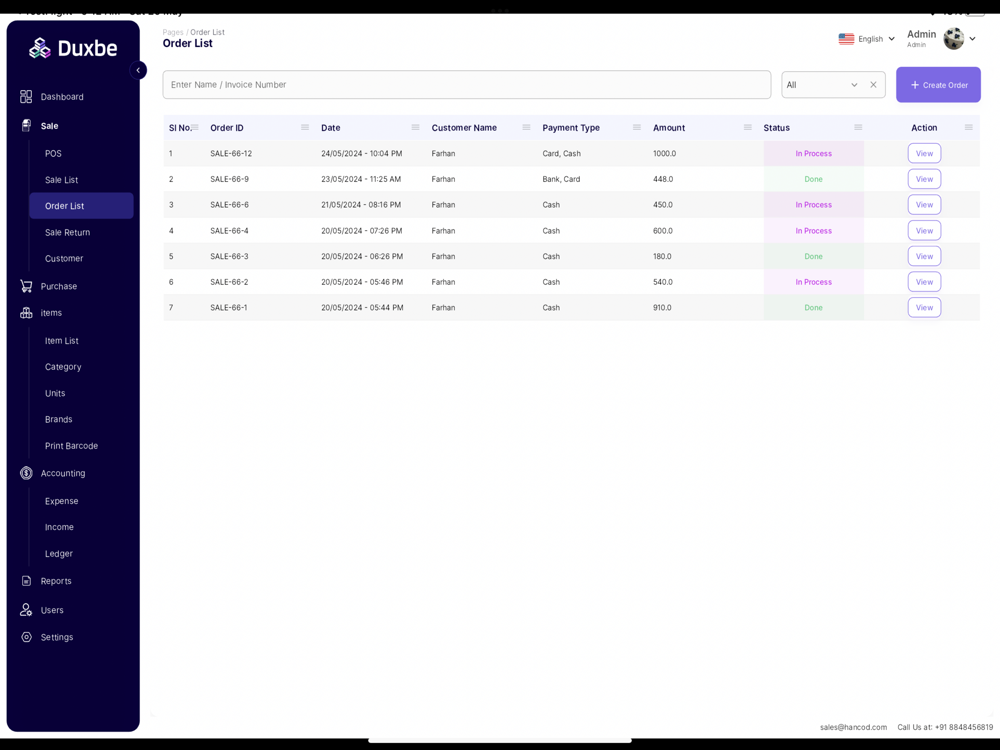The height and width of the screenshot is (750, 1000).
Task: Click the date 21/05/2024 - 08:16 PM
Action: (x=361, y=205)
